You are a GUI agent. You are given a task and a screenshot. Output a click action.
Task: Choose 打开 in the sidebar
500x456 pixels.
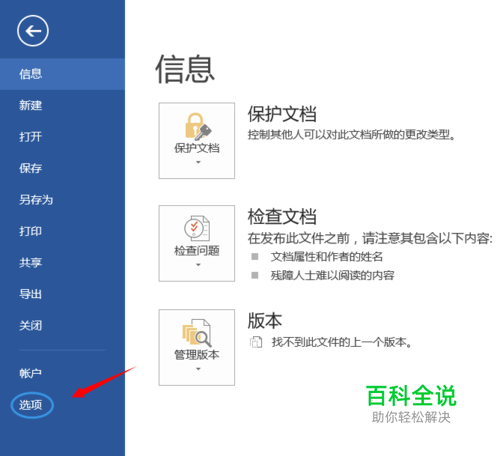click(62, 137)
